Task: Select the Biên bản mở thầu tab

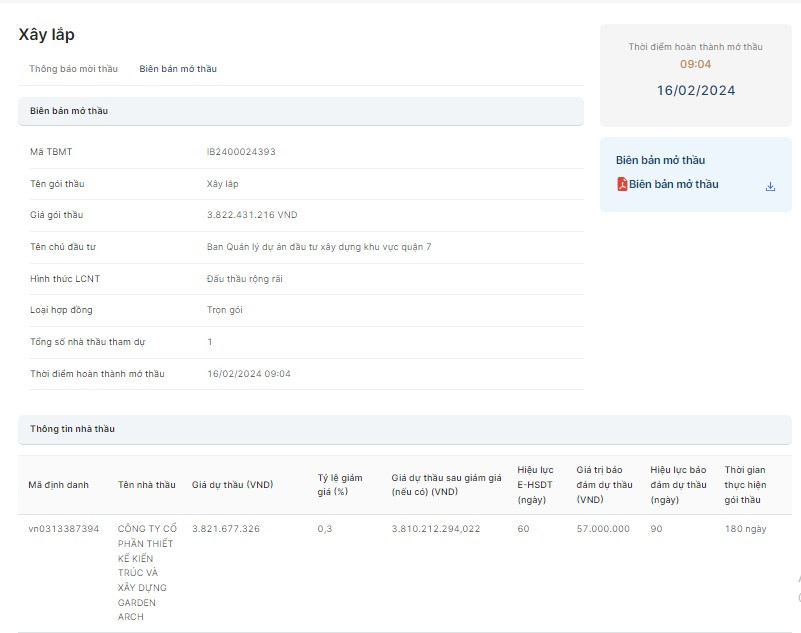Action: [178, 69]
